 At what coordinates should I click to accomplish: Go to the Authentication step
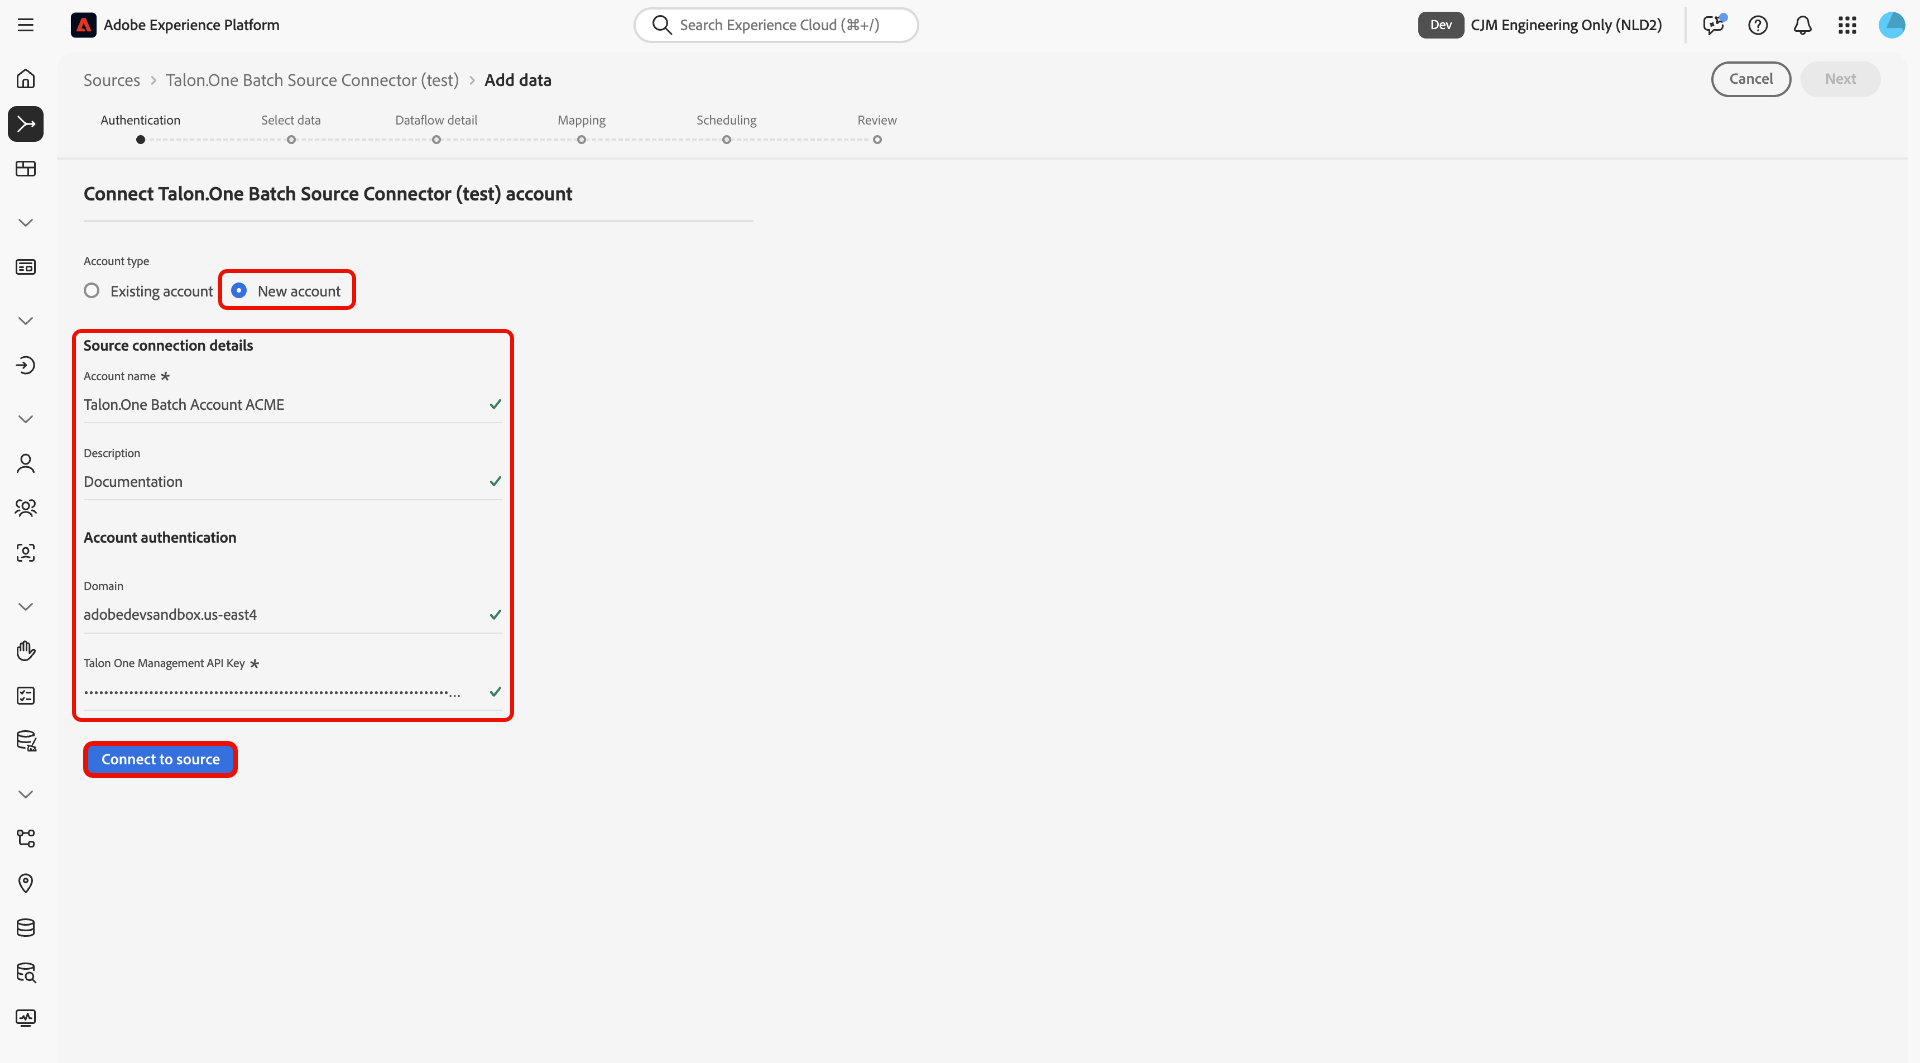coord(141,129)
